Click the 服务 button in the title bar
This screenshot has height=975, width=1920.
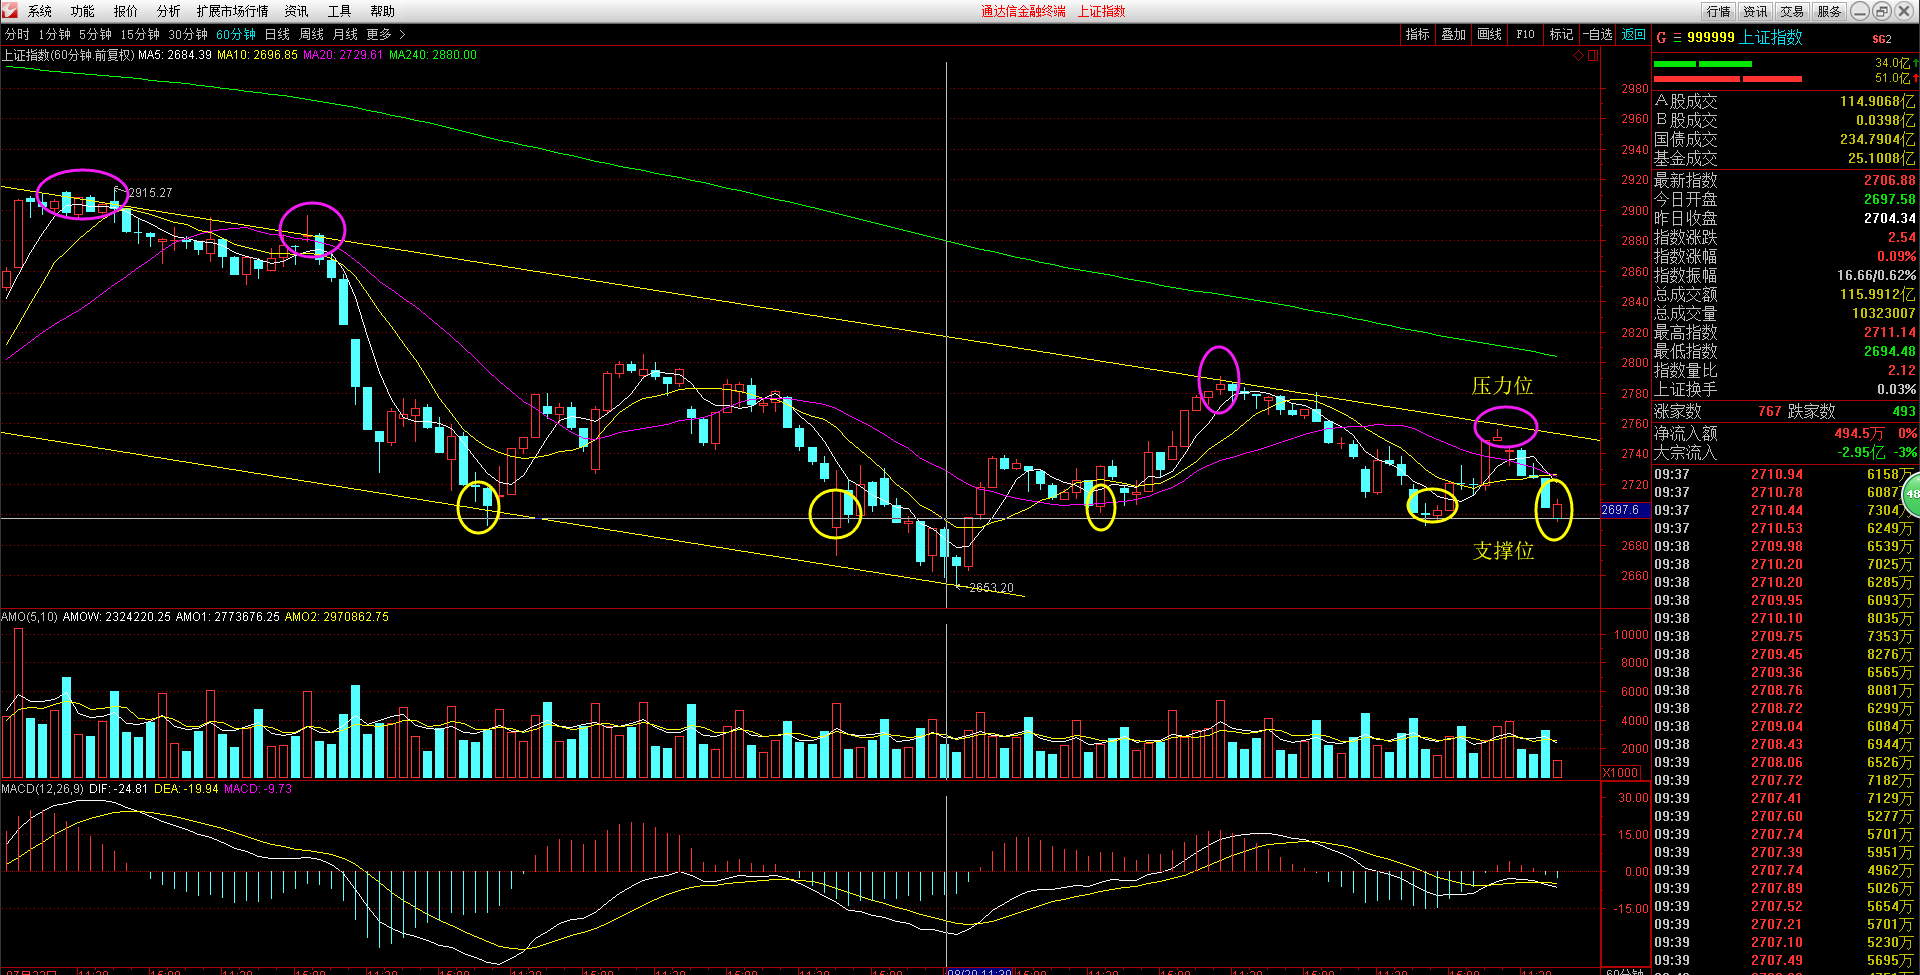point(1830,12)
